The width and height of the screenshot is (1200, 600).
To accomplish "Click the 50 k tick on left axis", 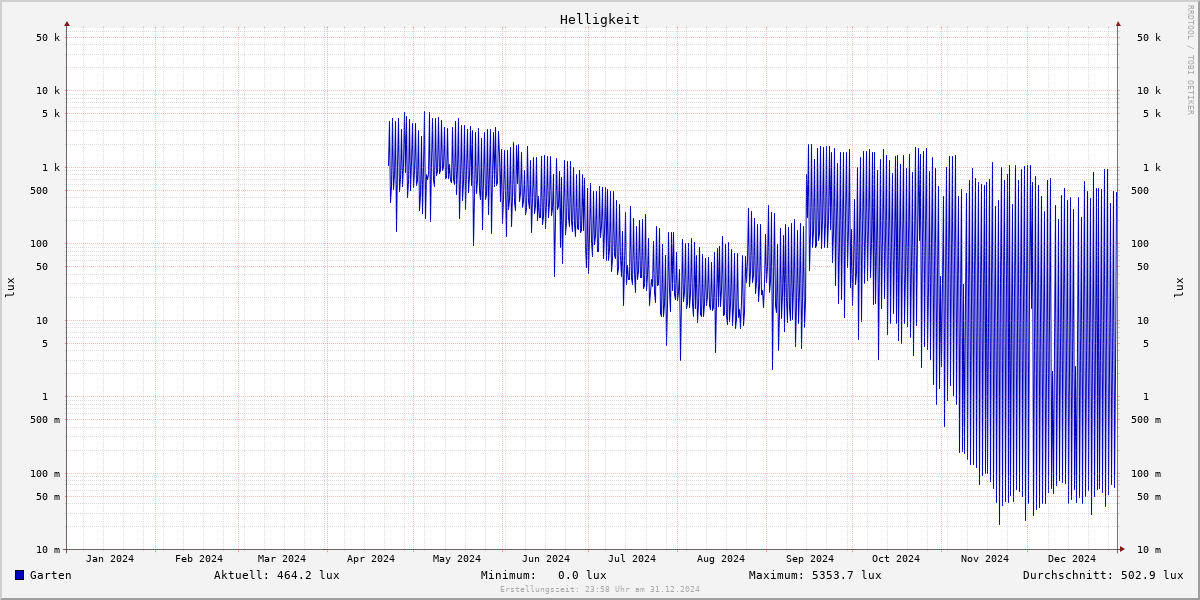I will click(48, 38).
